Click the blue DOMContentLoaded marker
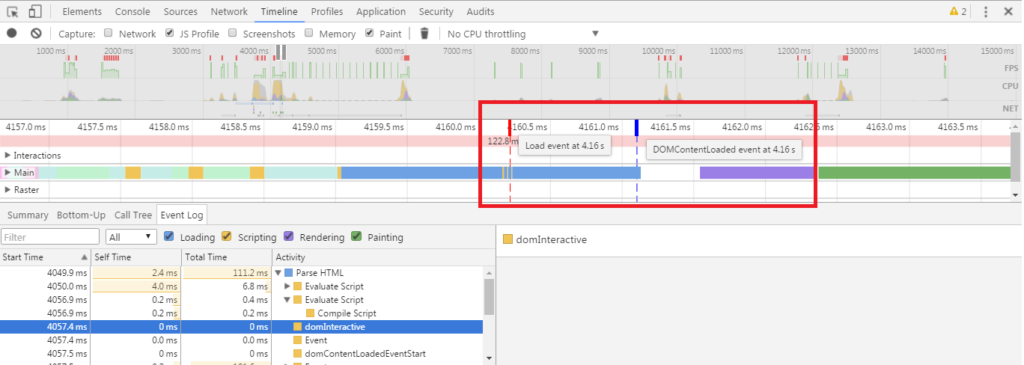The height and width of the screenshot is (365, 1024). coord(637,128)
